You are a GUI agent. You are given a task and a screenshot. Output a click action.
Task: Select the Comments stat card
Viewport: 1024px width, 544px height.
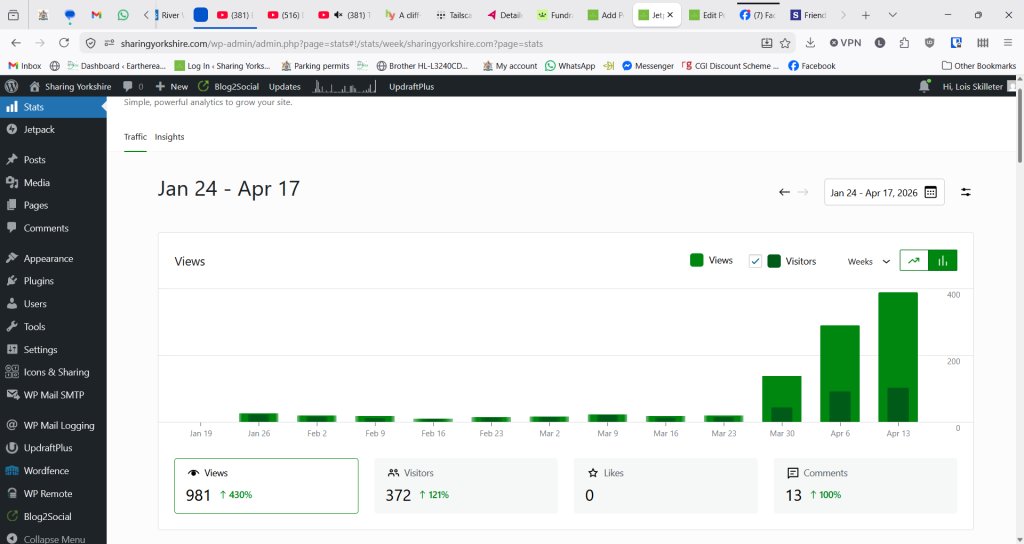point(865,485)
